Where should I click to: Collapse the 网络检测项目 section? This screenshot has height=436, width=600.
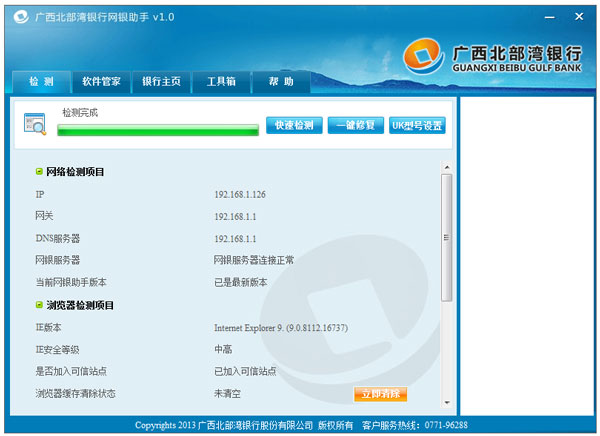point(39,171)
